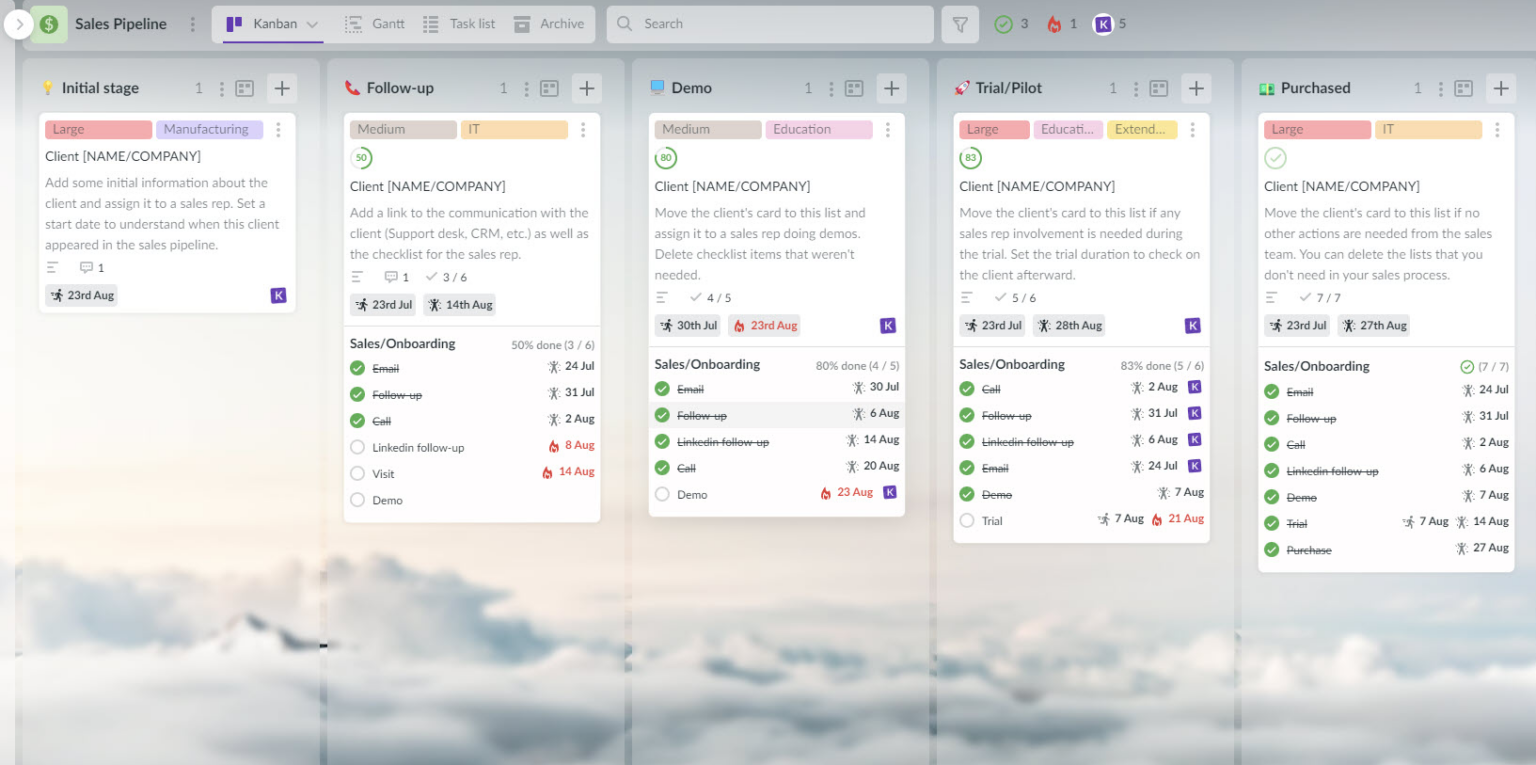Click the 50 percent progress circle

[x=361, y=158]
